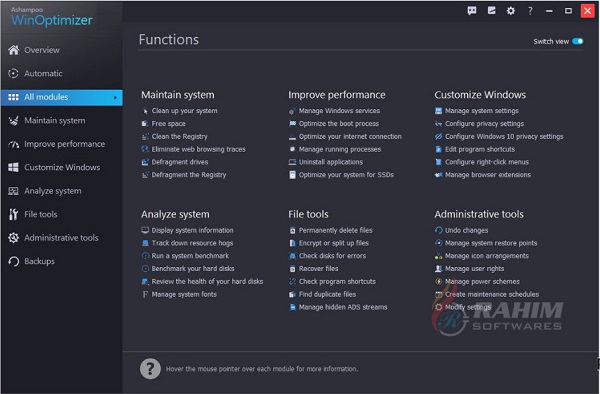Click the Manage system settings icon

(x=439, y=111)
